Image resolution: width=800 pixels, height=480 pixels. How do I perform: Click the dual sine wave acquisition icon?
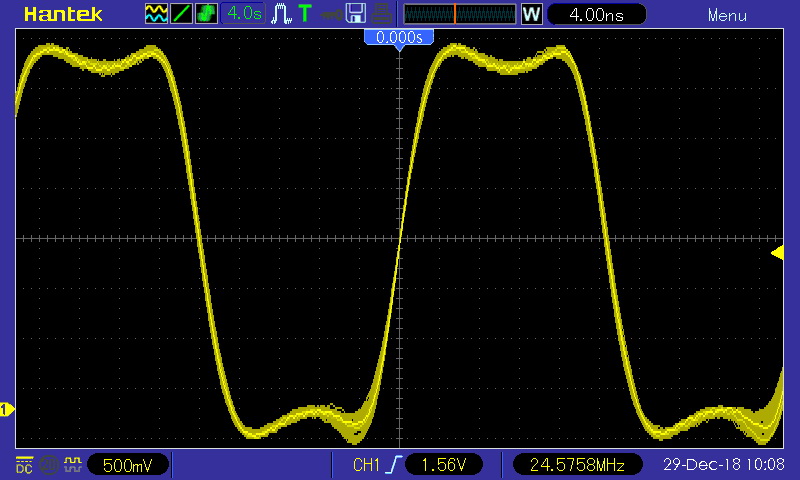pyautogui.click(x=156, y=14)
